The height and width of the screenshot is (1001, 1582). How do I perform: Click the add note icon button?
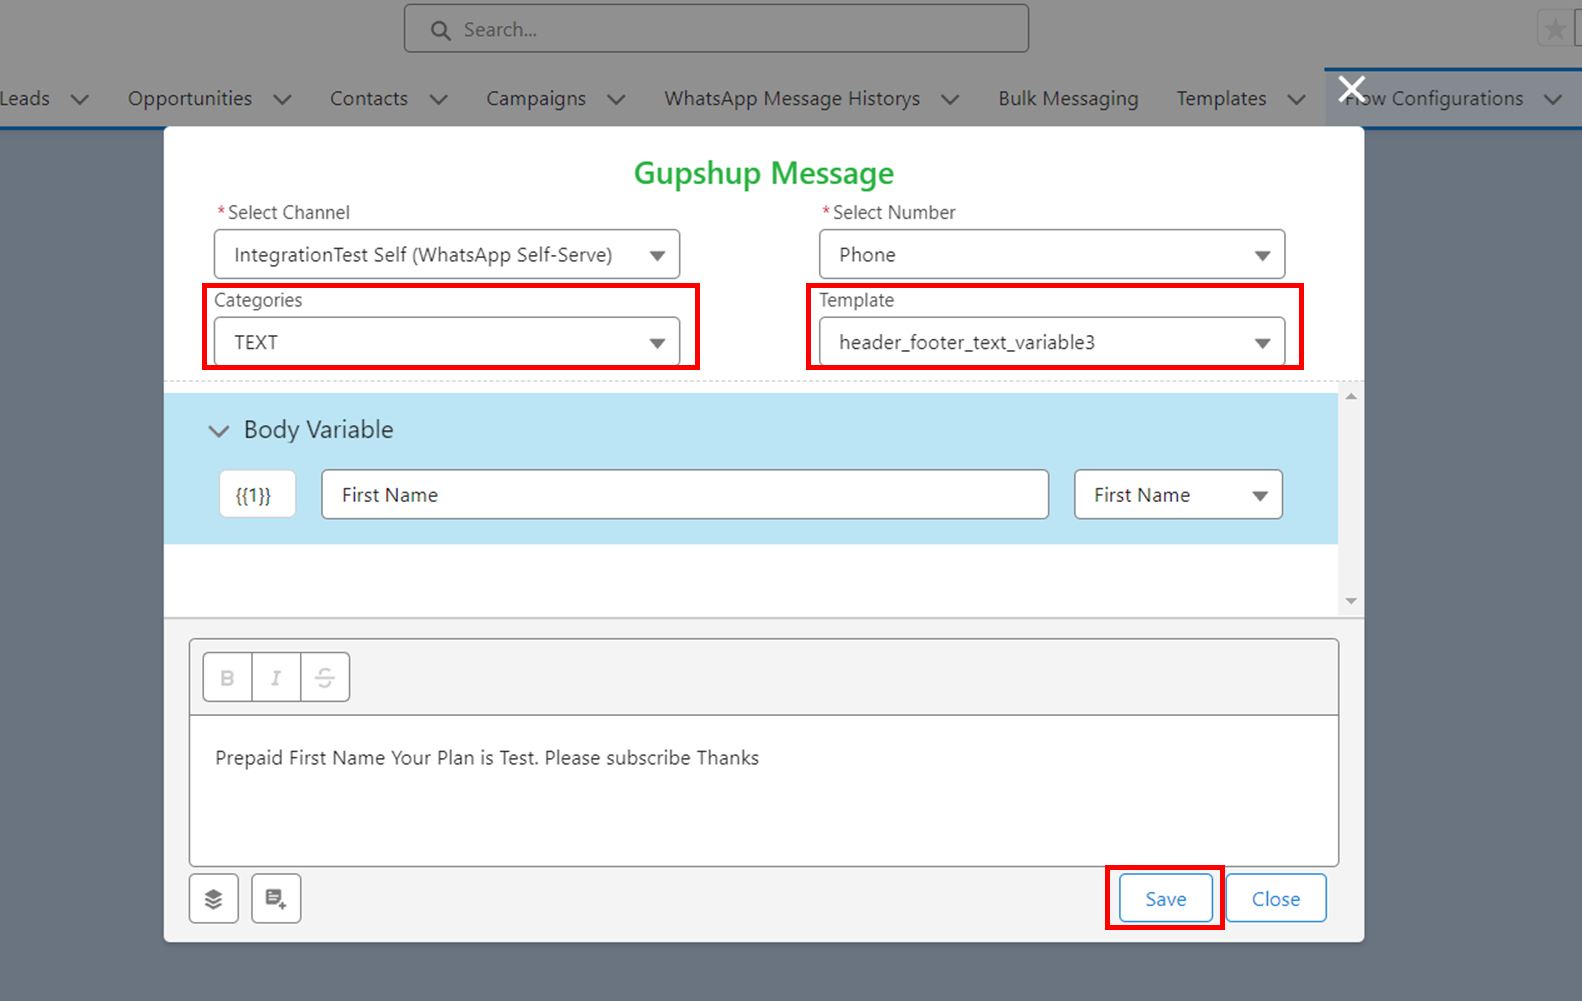point(276,898)
